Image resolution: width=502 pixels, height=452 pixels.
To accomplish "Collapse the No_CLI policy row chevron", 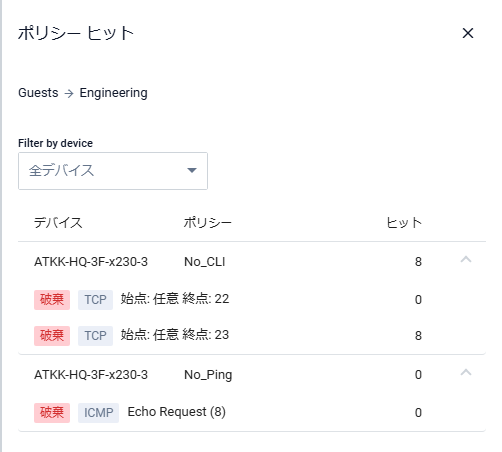I will click(x=466, y=259).
